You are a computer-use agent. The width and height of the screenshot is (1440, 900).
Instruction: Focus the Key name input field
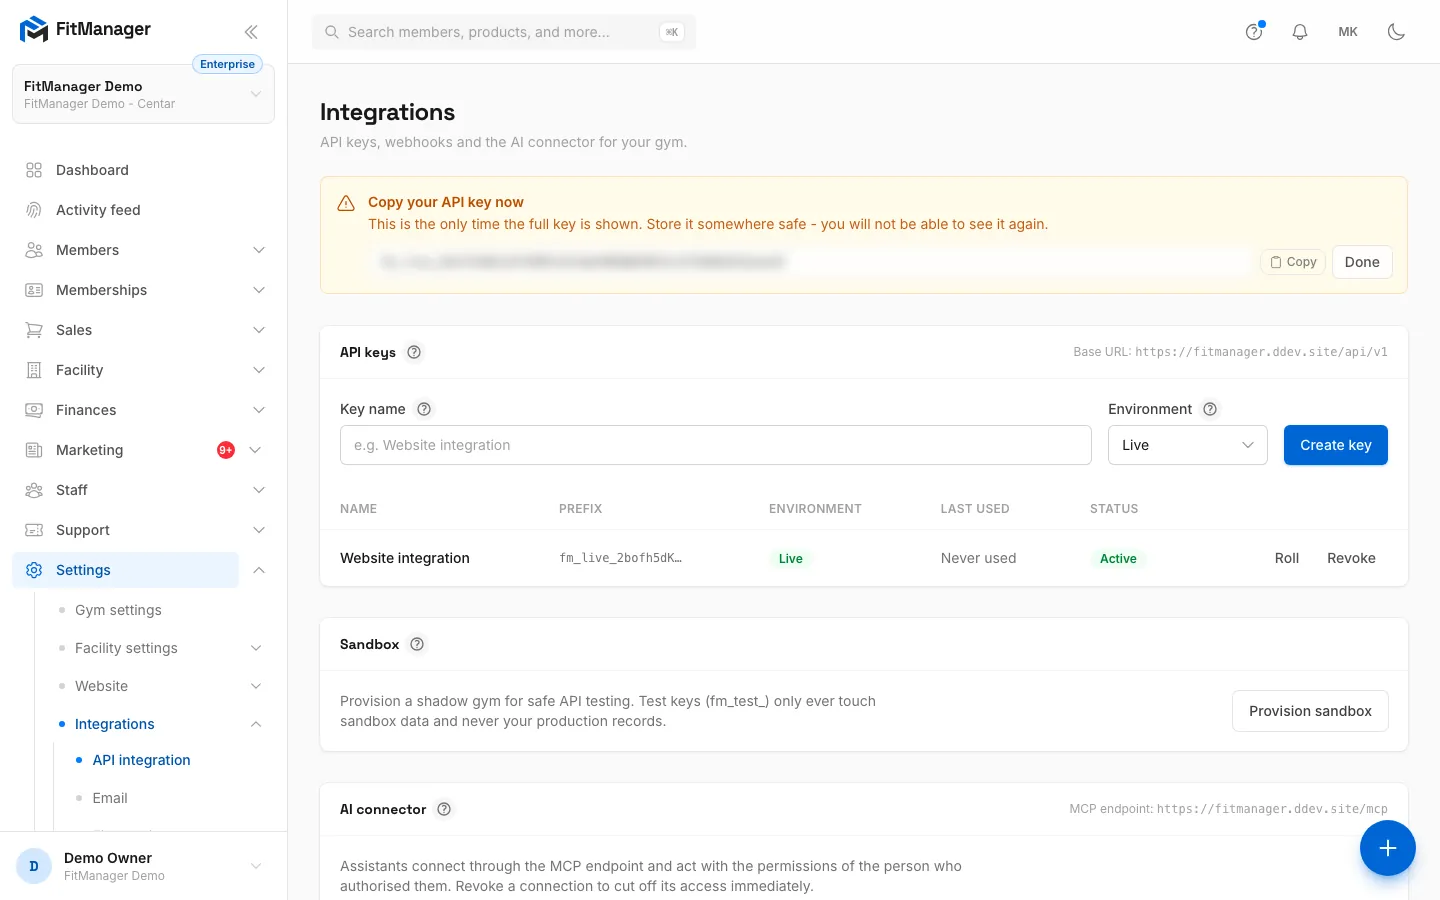pos(716,445)
